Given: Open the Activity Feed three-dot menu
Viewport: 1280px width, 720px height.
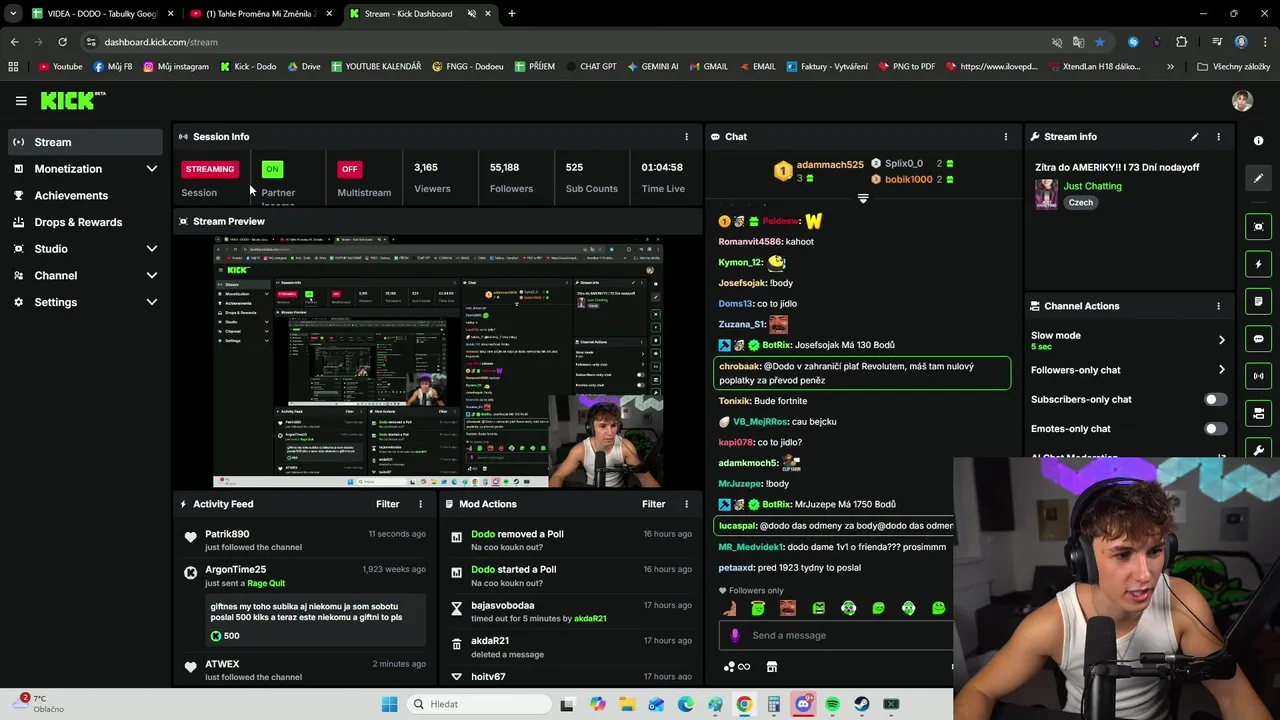Looking at the screenshot, I should pyautogui.click(x=420, y=504).
